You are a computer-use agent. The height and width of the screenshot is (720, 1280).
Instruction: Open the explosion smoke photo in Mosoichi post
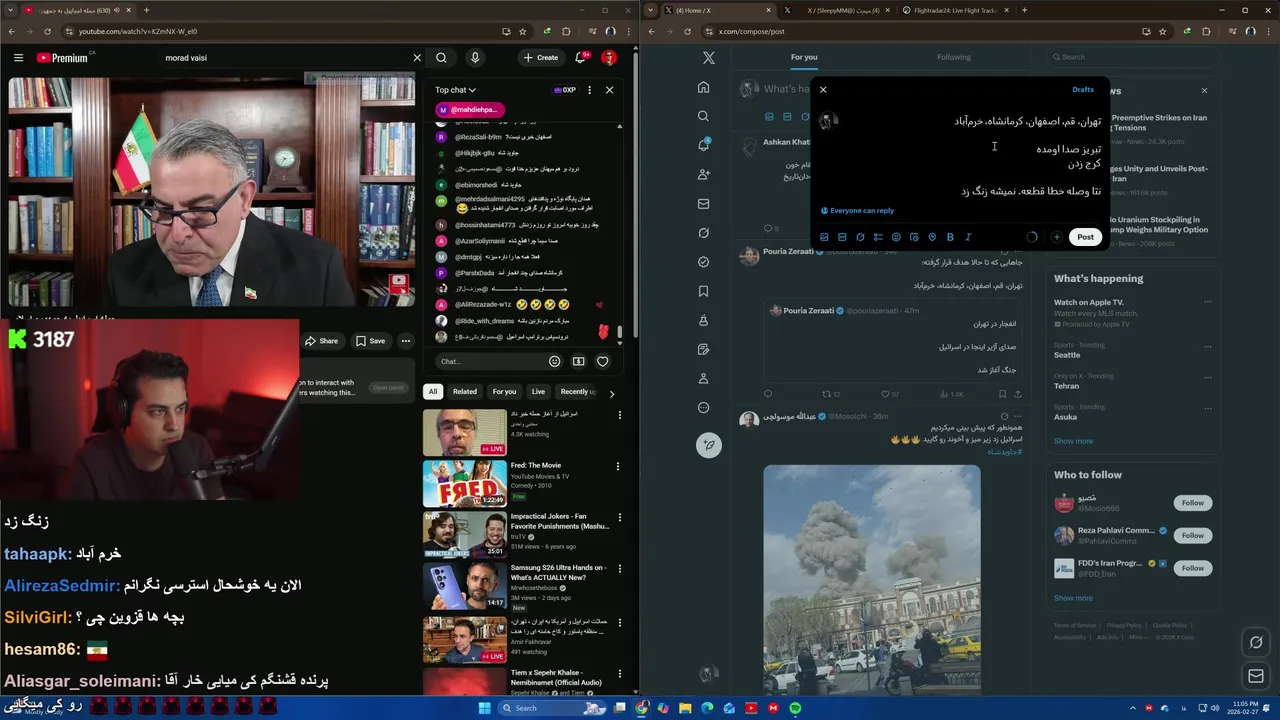tap(871, 580)
